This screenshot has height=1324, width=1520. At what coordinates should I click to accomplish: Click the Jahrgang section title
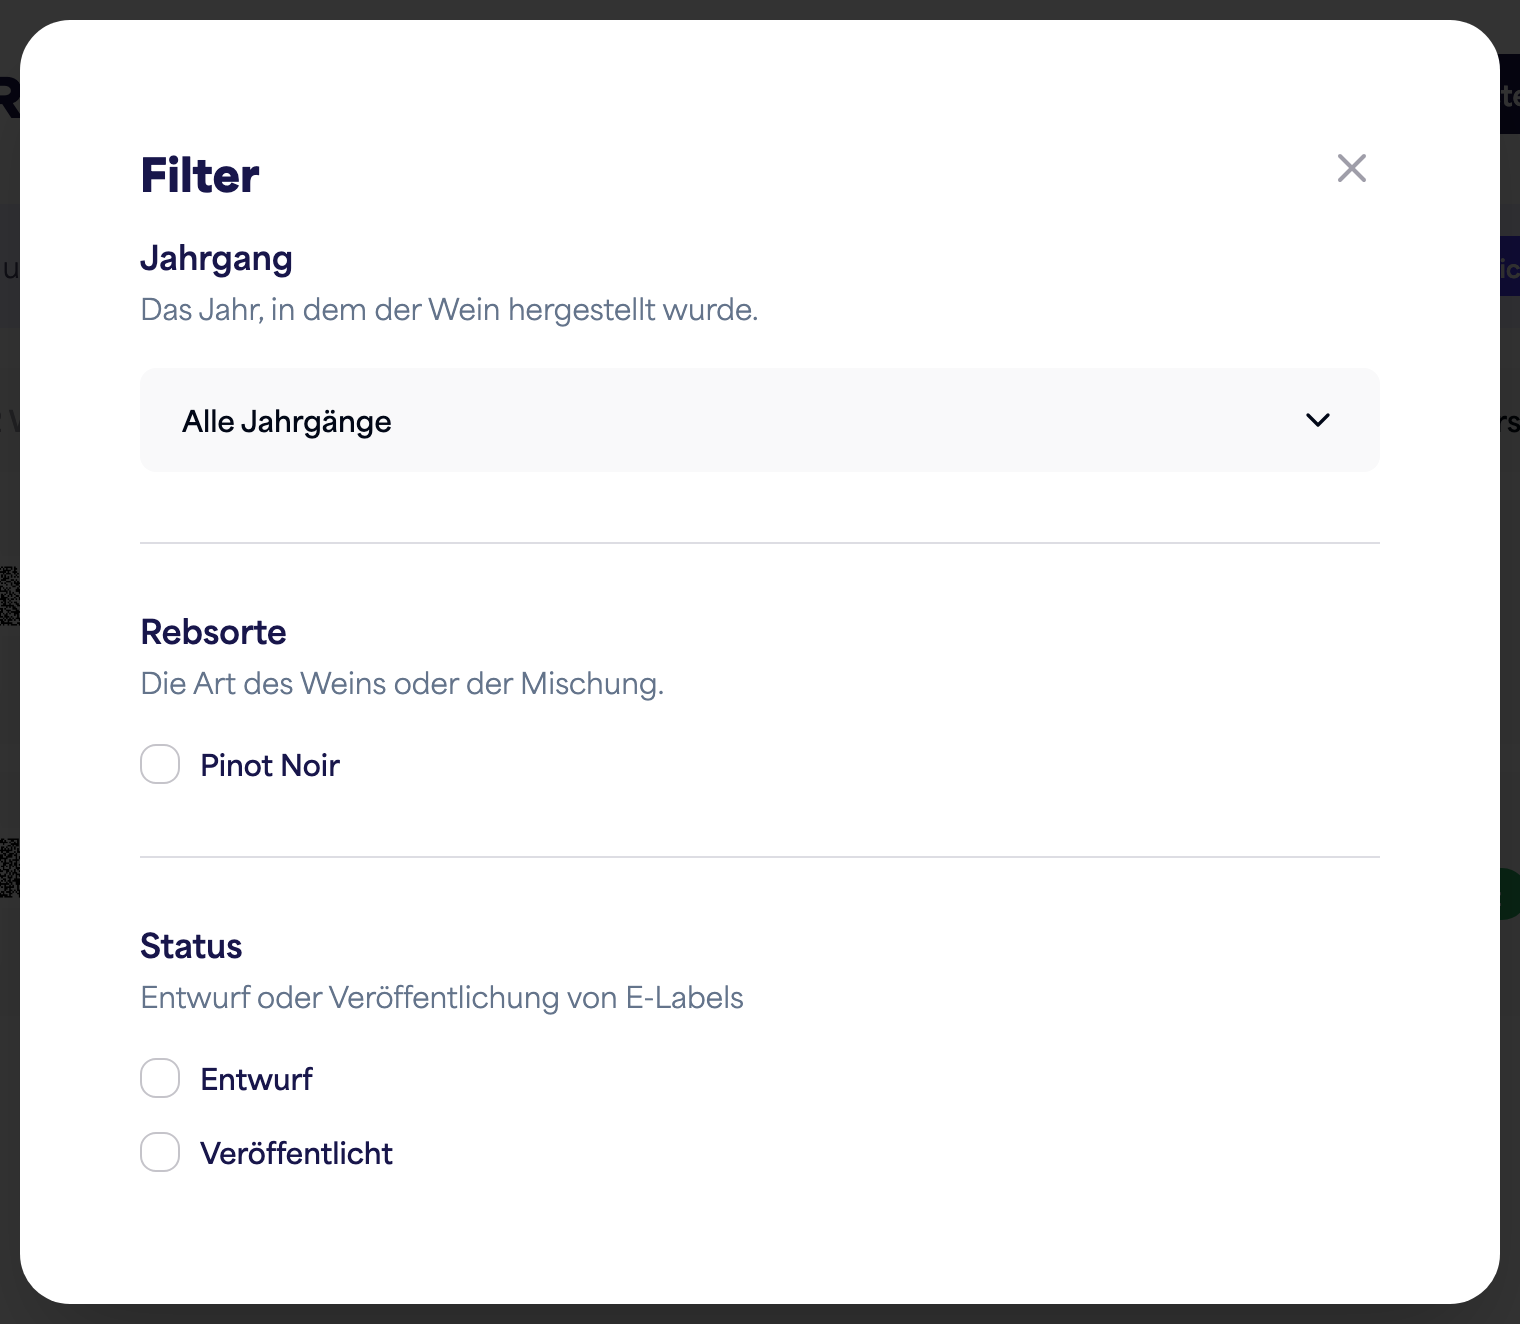216,259
